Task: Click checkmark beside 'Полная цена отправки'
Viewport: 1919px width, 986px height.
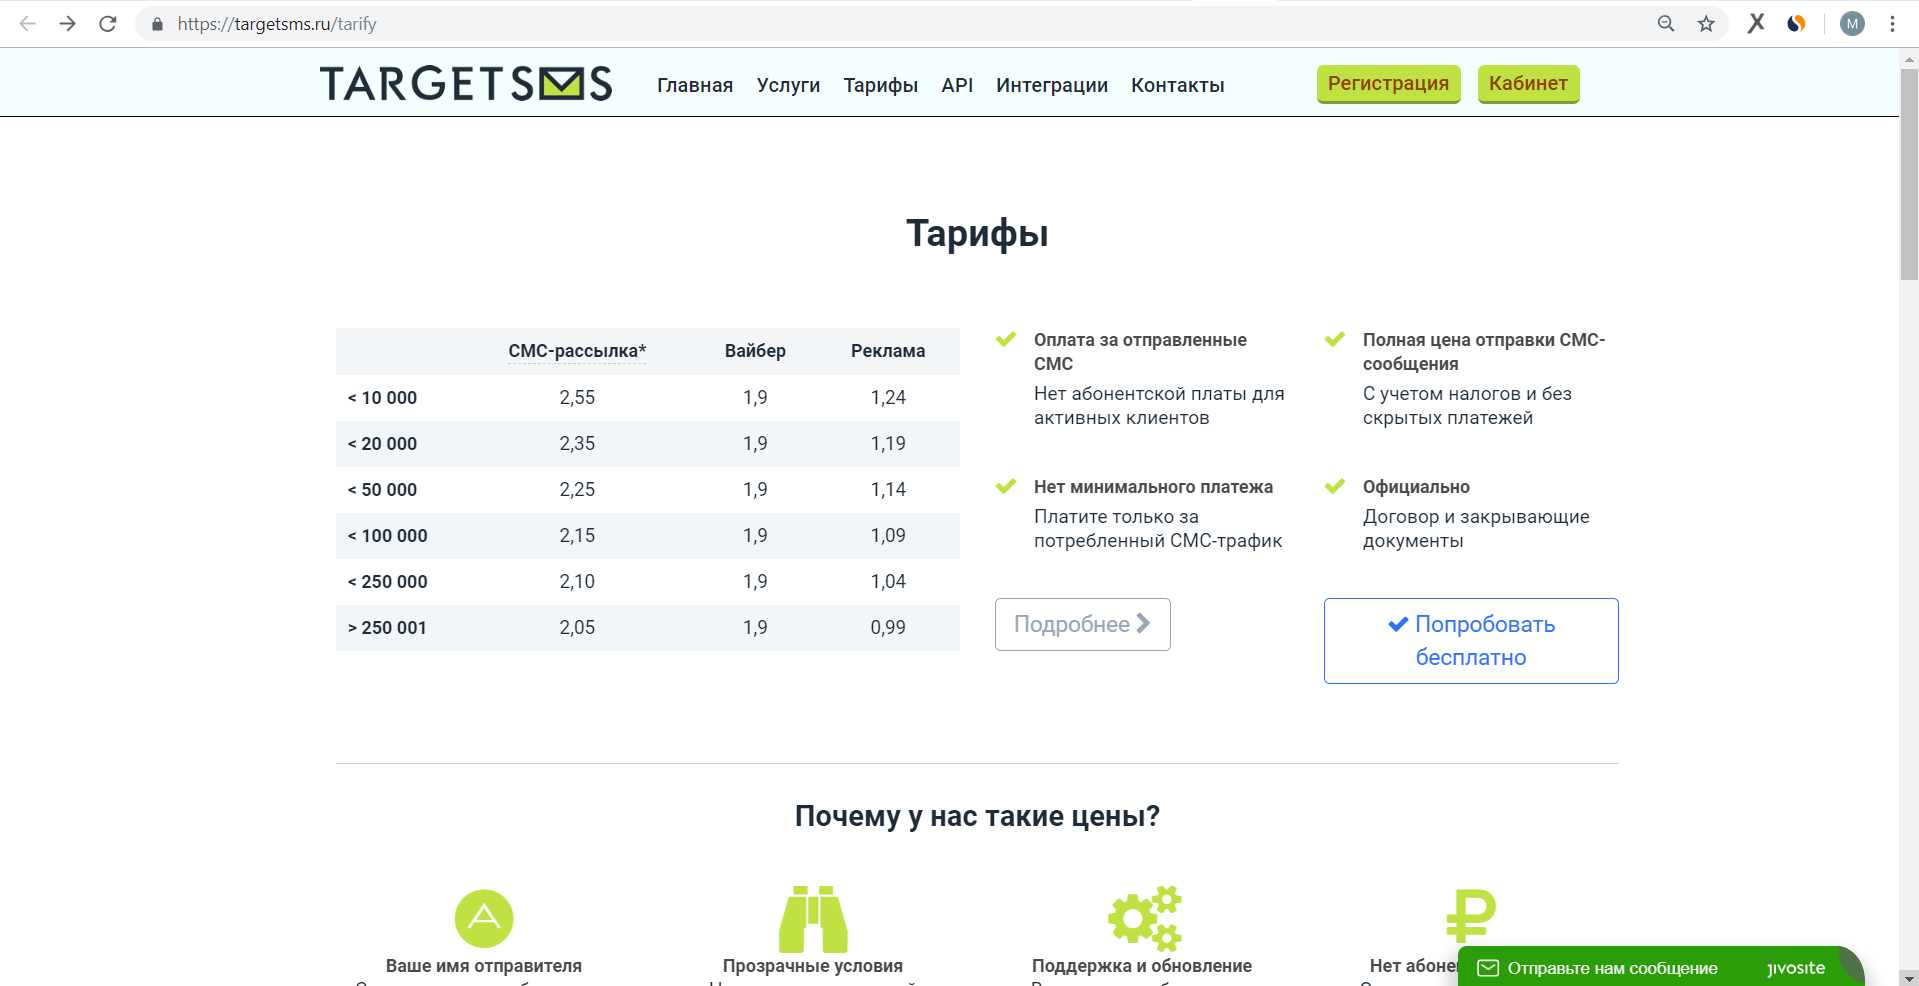Action: 1335,340
